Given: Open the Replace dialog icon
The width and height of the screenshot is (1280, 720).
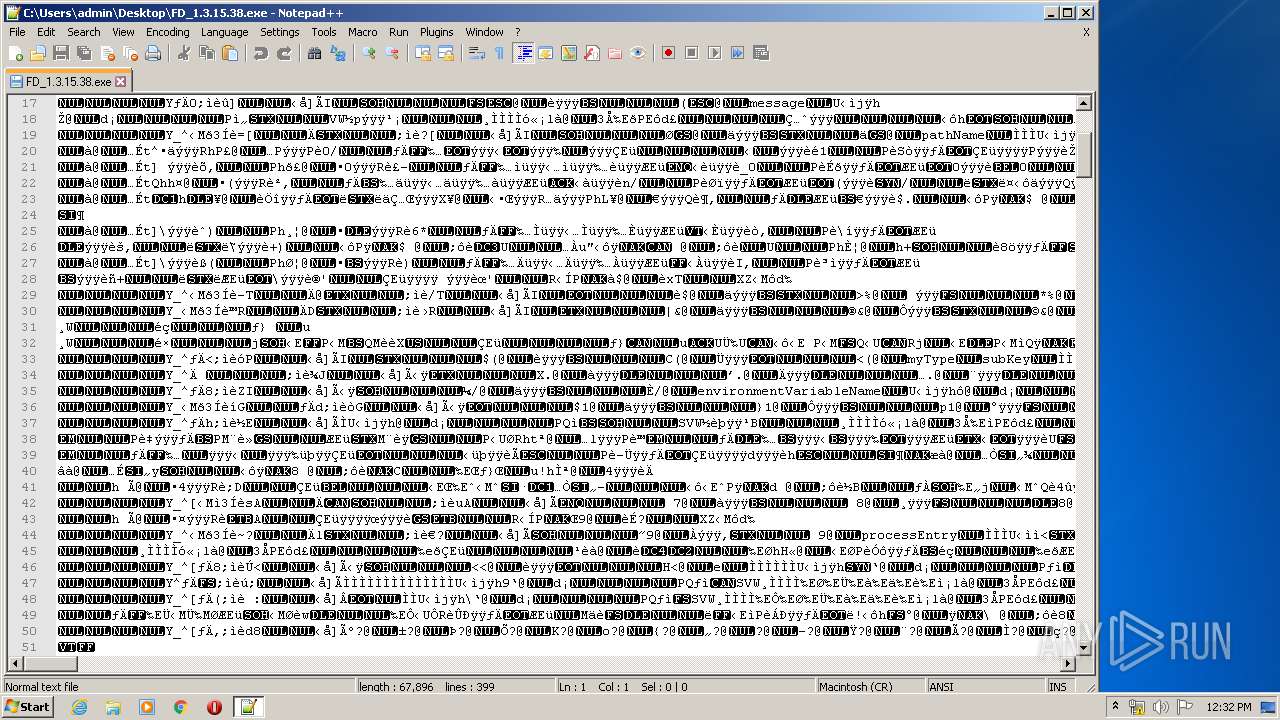Looking at the screenshot, I should 338,53.
